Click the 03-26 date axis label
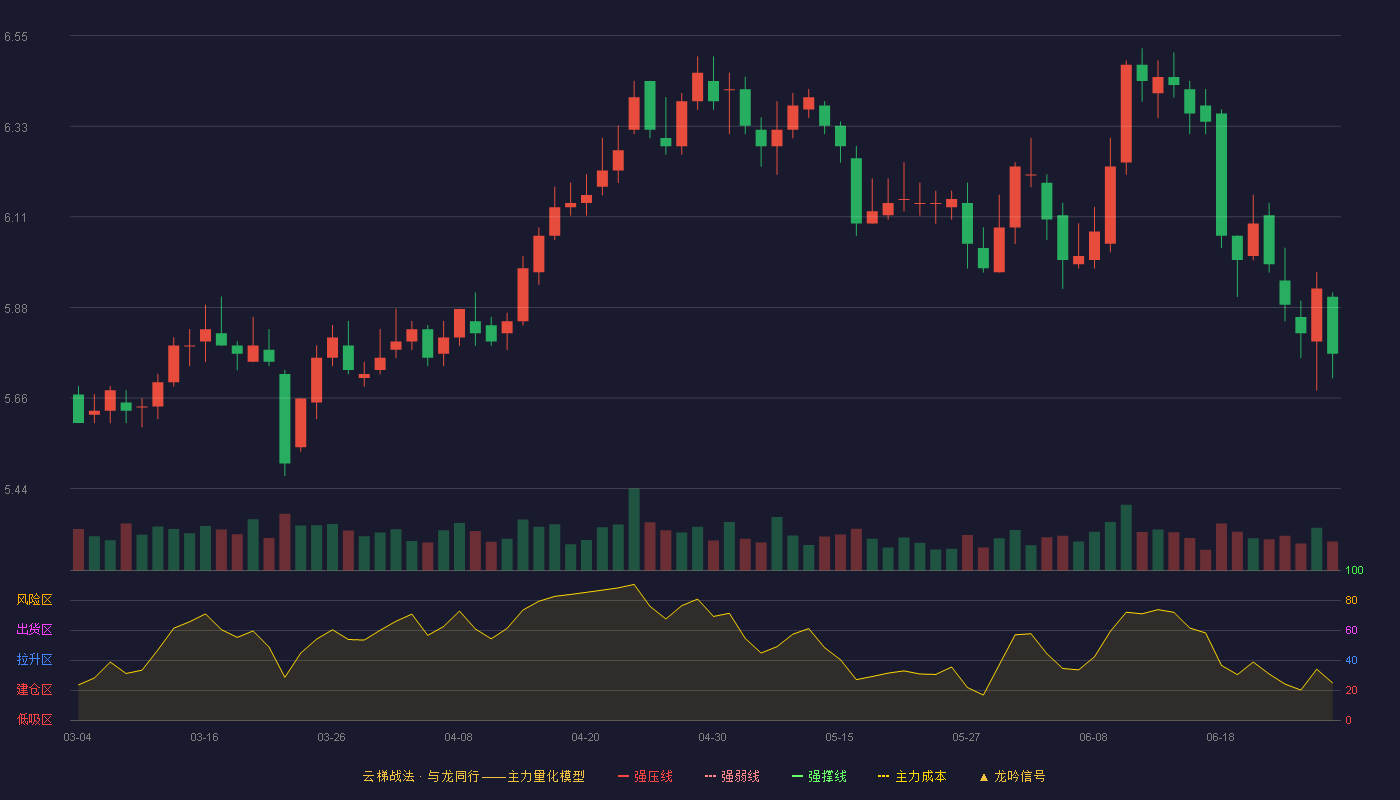This screenshot has width=1400, height=800. click(x=331, y=737)
